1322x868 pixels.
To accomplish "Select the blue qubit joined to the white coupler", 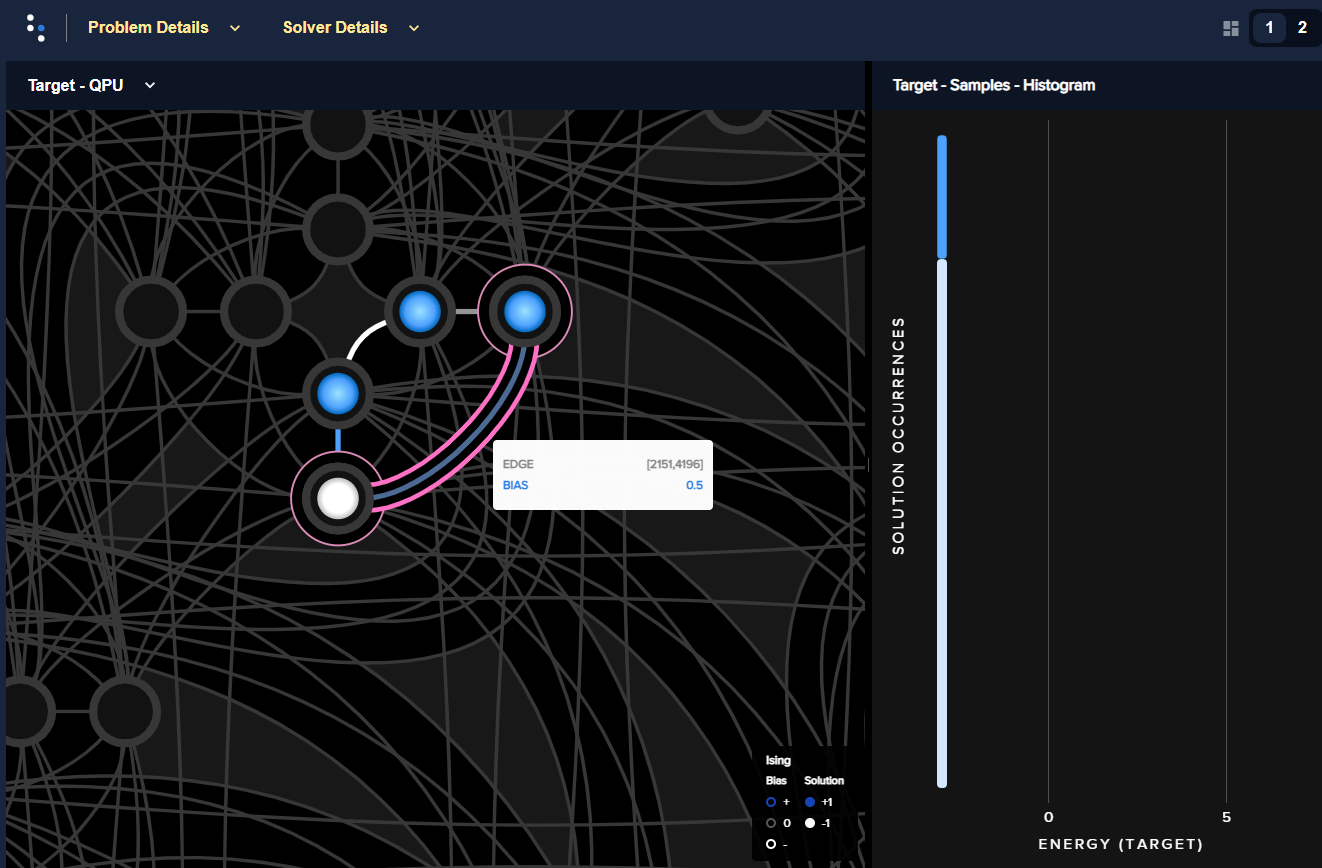I will coord(420,313).
